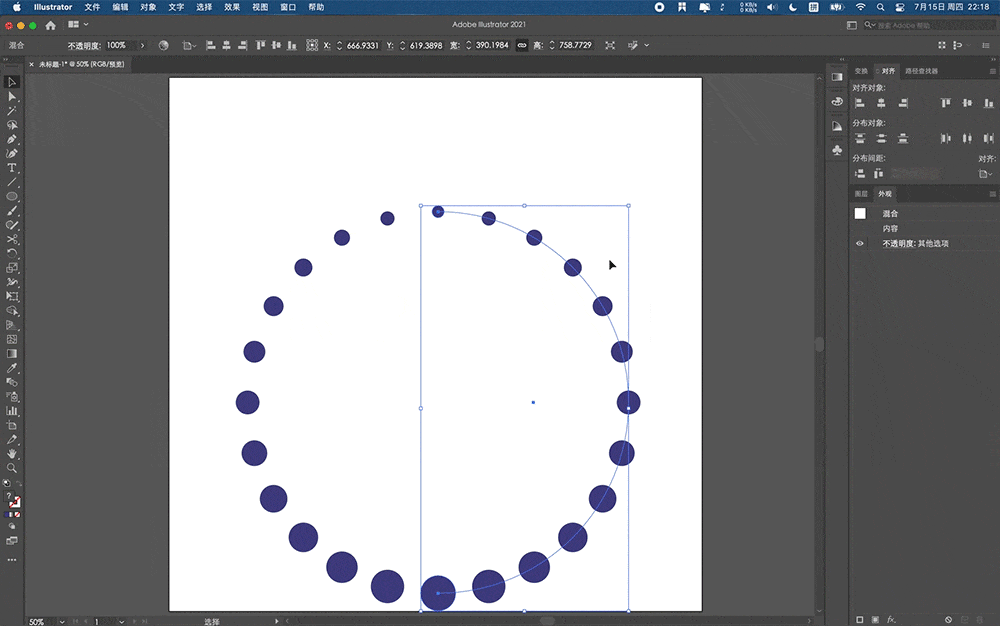Swap fill and stroke colors

pos(18,483)
